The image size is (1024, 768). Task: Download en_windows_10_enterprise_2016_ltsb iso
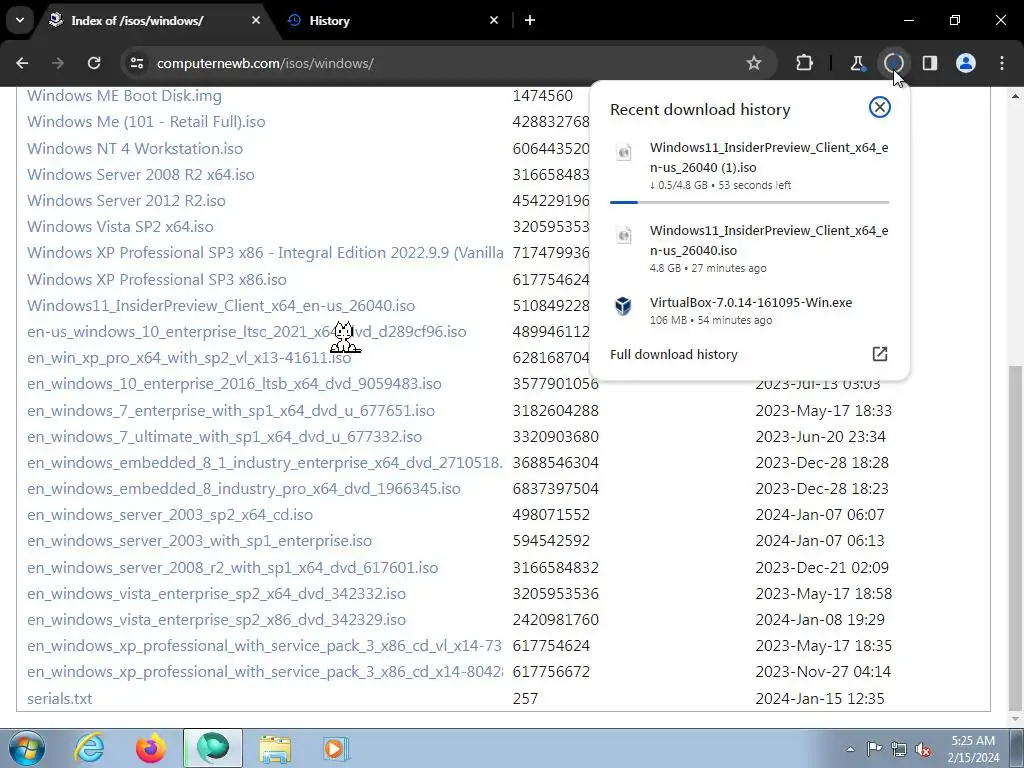point(234,384)
